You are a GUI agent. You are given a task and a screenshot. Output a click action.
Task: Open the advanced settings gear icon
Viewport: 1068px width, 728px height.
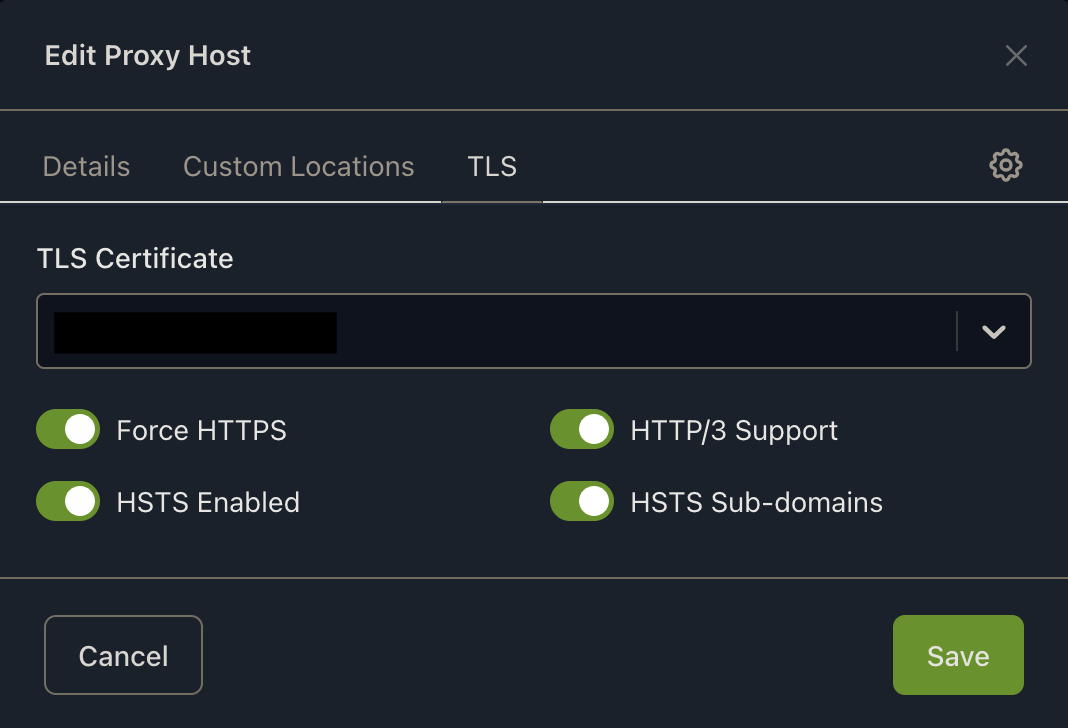1005,166
